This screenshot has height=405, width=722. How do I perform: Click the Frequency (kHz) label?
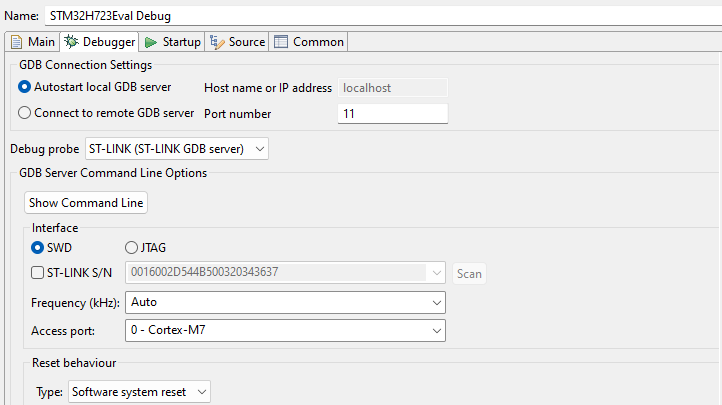click(76, 303)
